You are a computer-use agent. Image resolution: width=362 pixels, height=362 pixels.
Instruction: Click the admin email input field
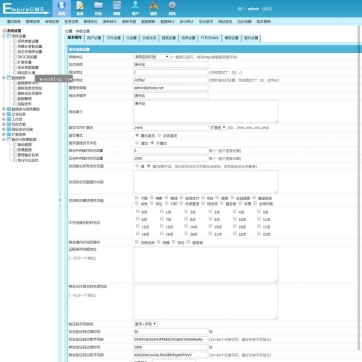tap(171, 88)
